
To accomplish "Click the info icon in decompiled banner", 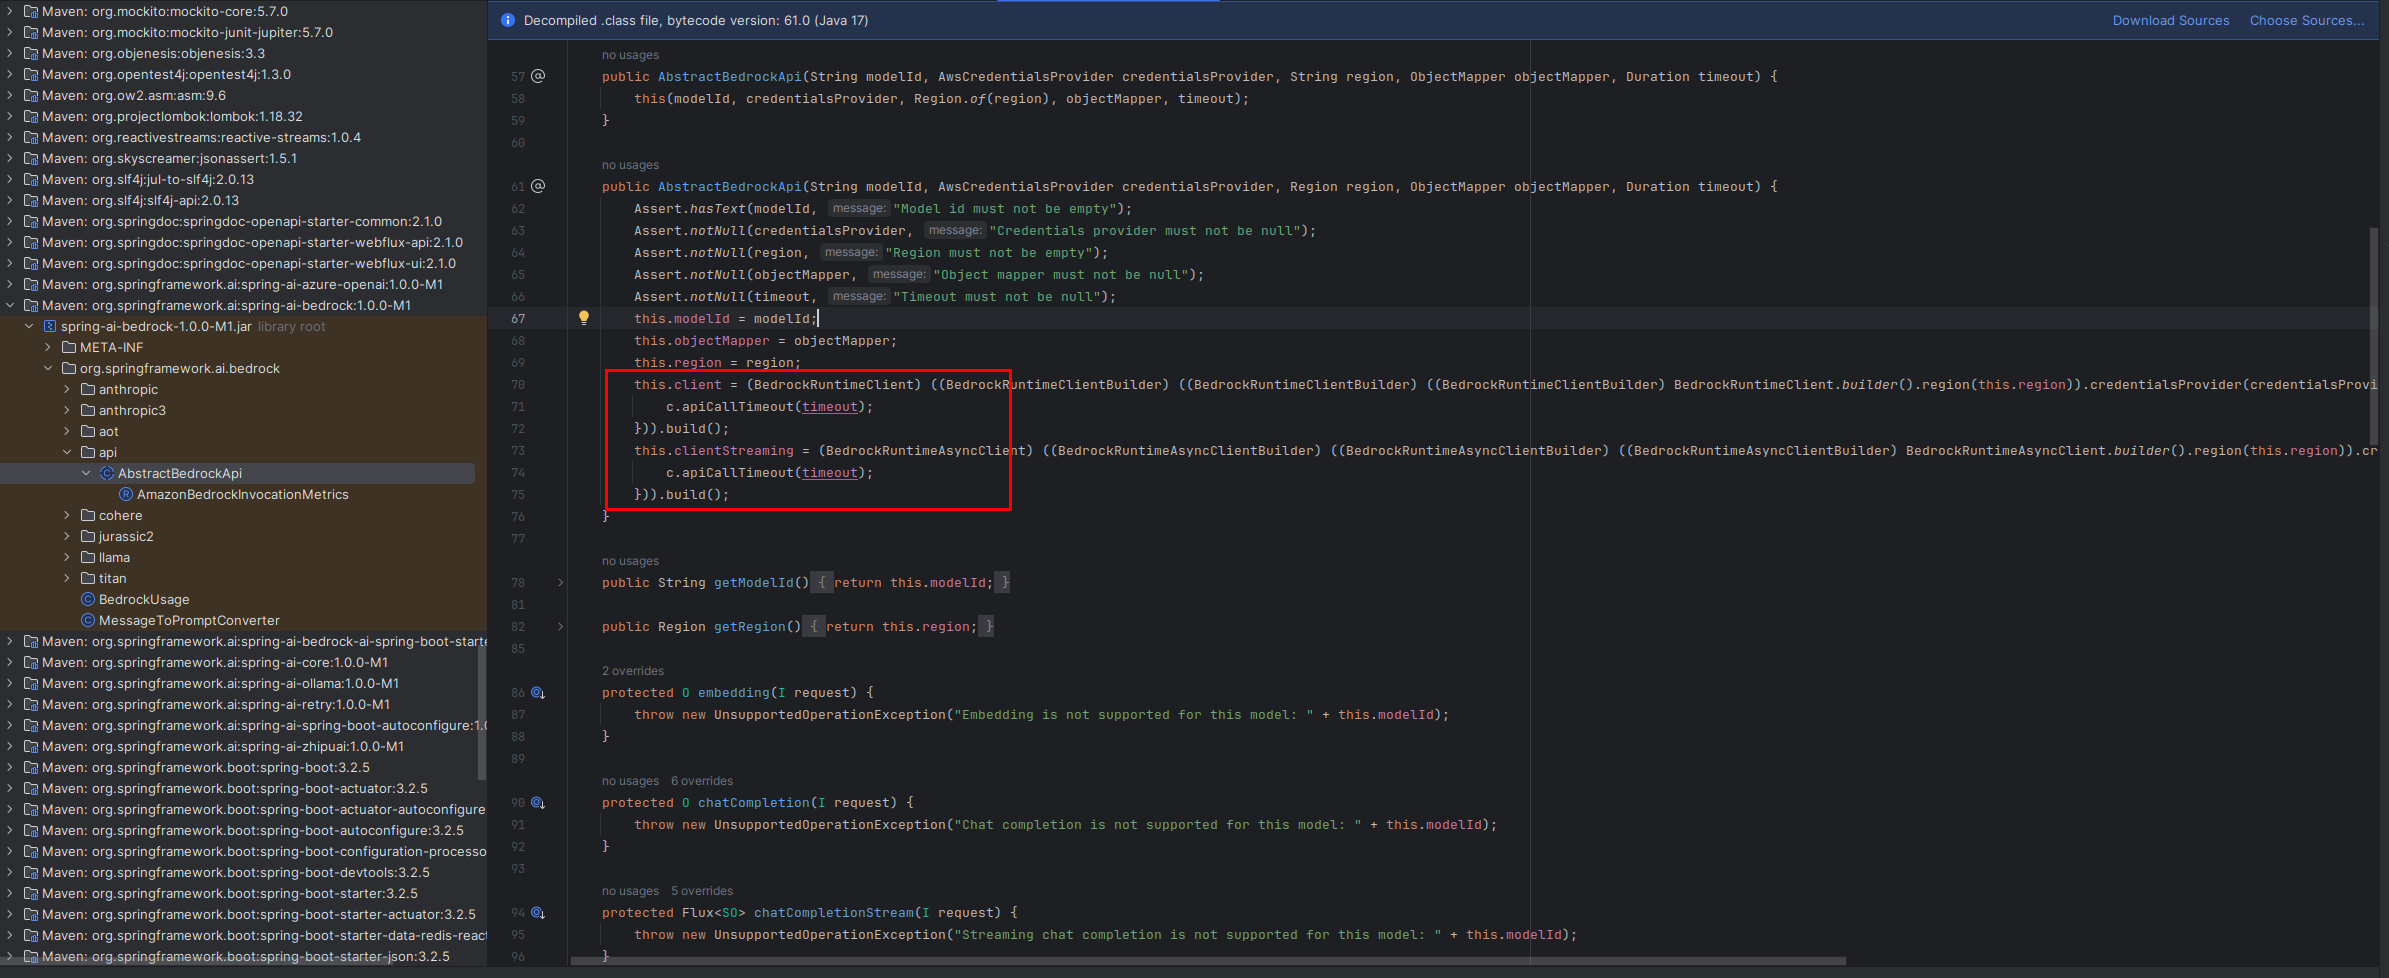I will 508,20.
